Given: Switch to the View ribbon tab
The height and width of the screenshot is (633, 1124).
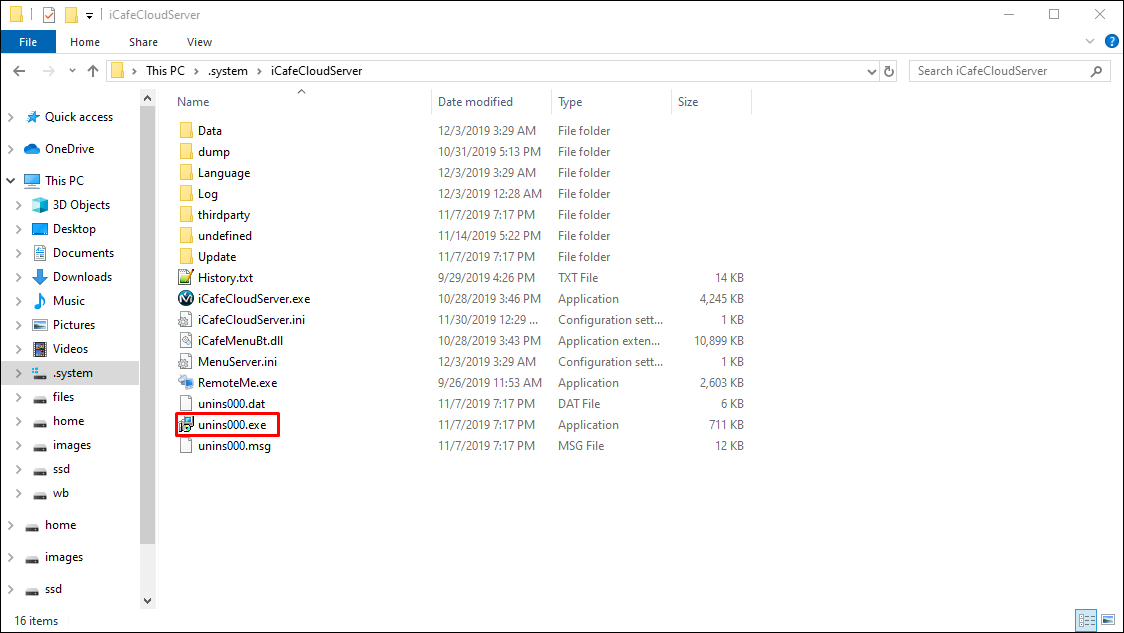Looking at the screenshot, I should click(x=199, y=42).
